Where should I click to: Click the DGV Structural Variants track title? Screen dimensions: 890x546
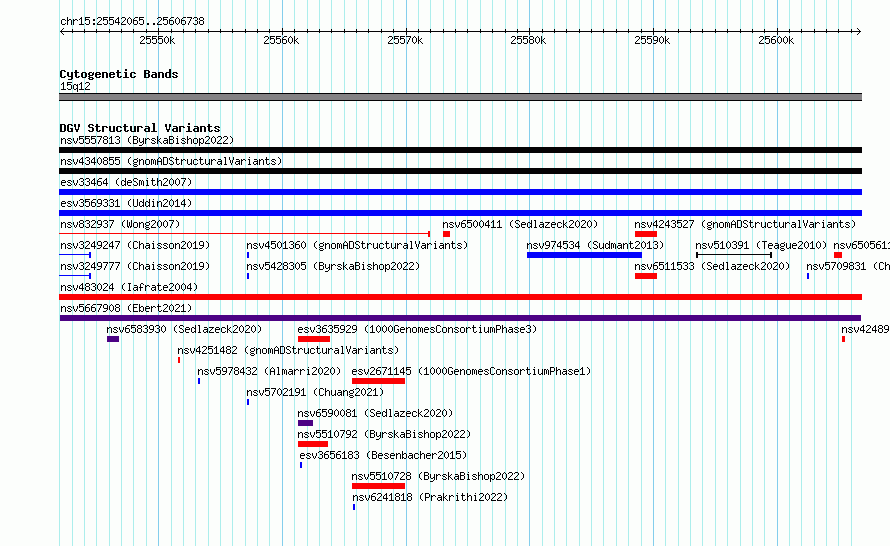click(140, 128)
